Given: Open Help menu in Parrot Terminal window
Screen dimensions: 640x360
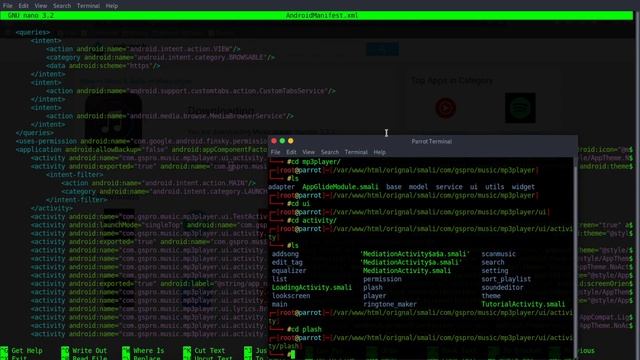Looking at the screenshot, I should point(379,152).
